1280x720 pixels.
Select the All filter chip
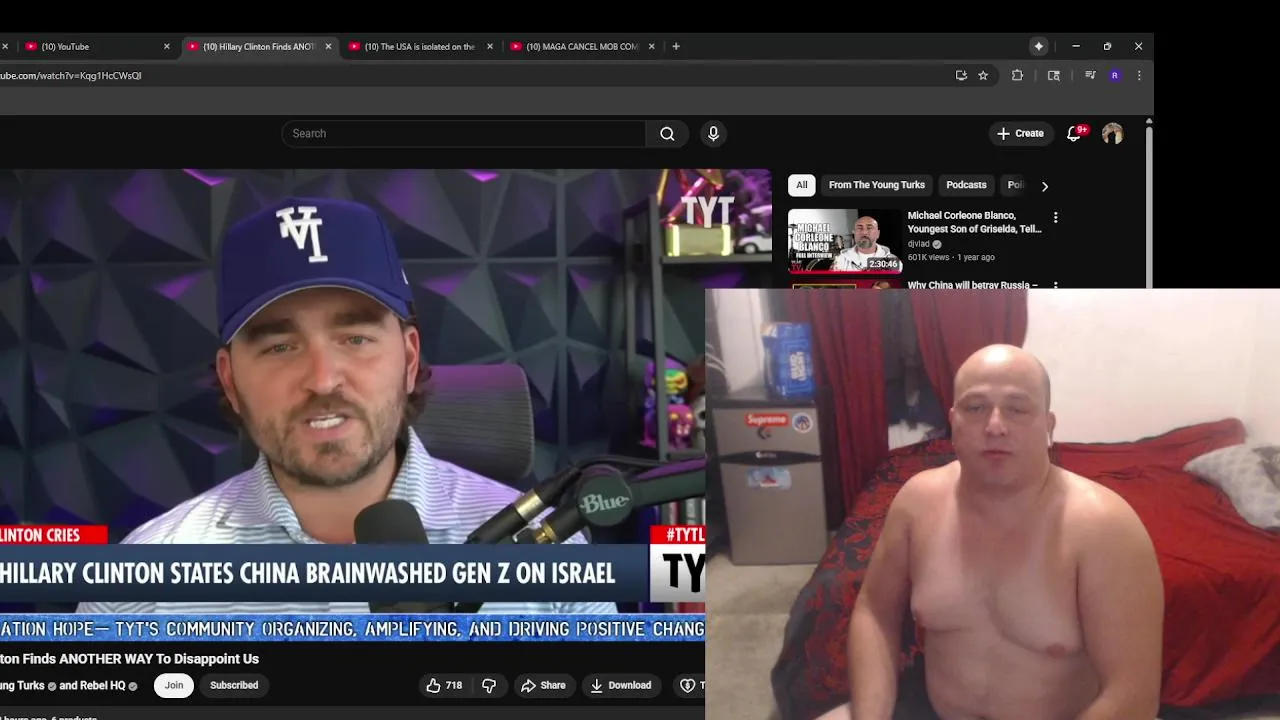(x=801, y=185)
